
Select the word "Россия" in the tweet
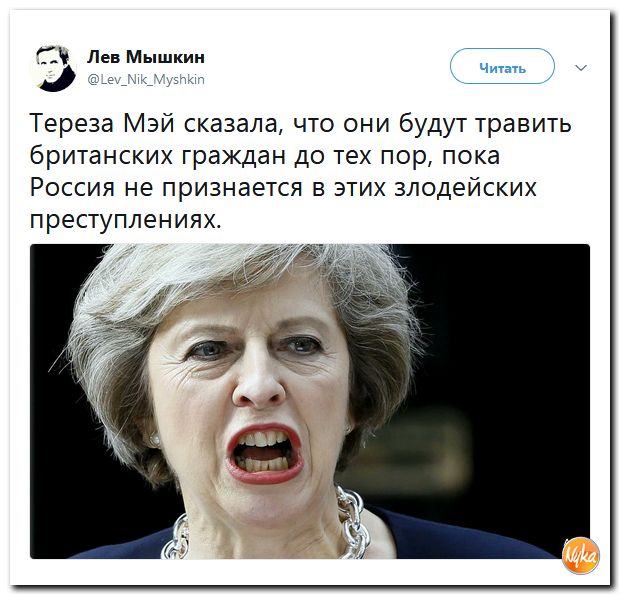tap(72, 187)
